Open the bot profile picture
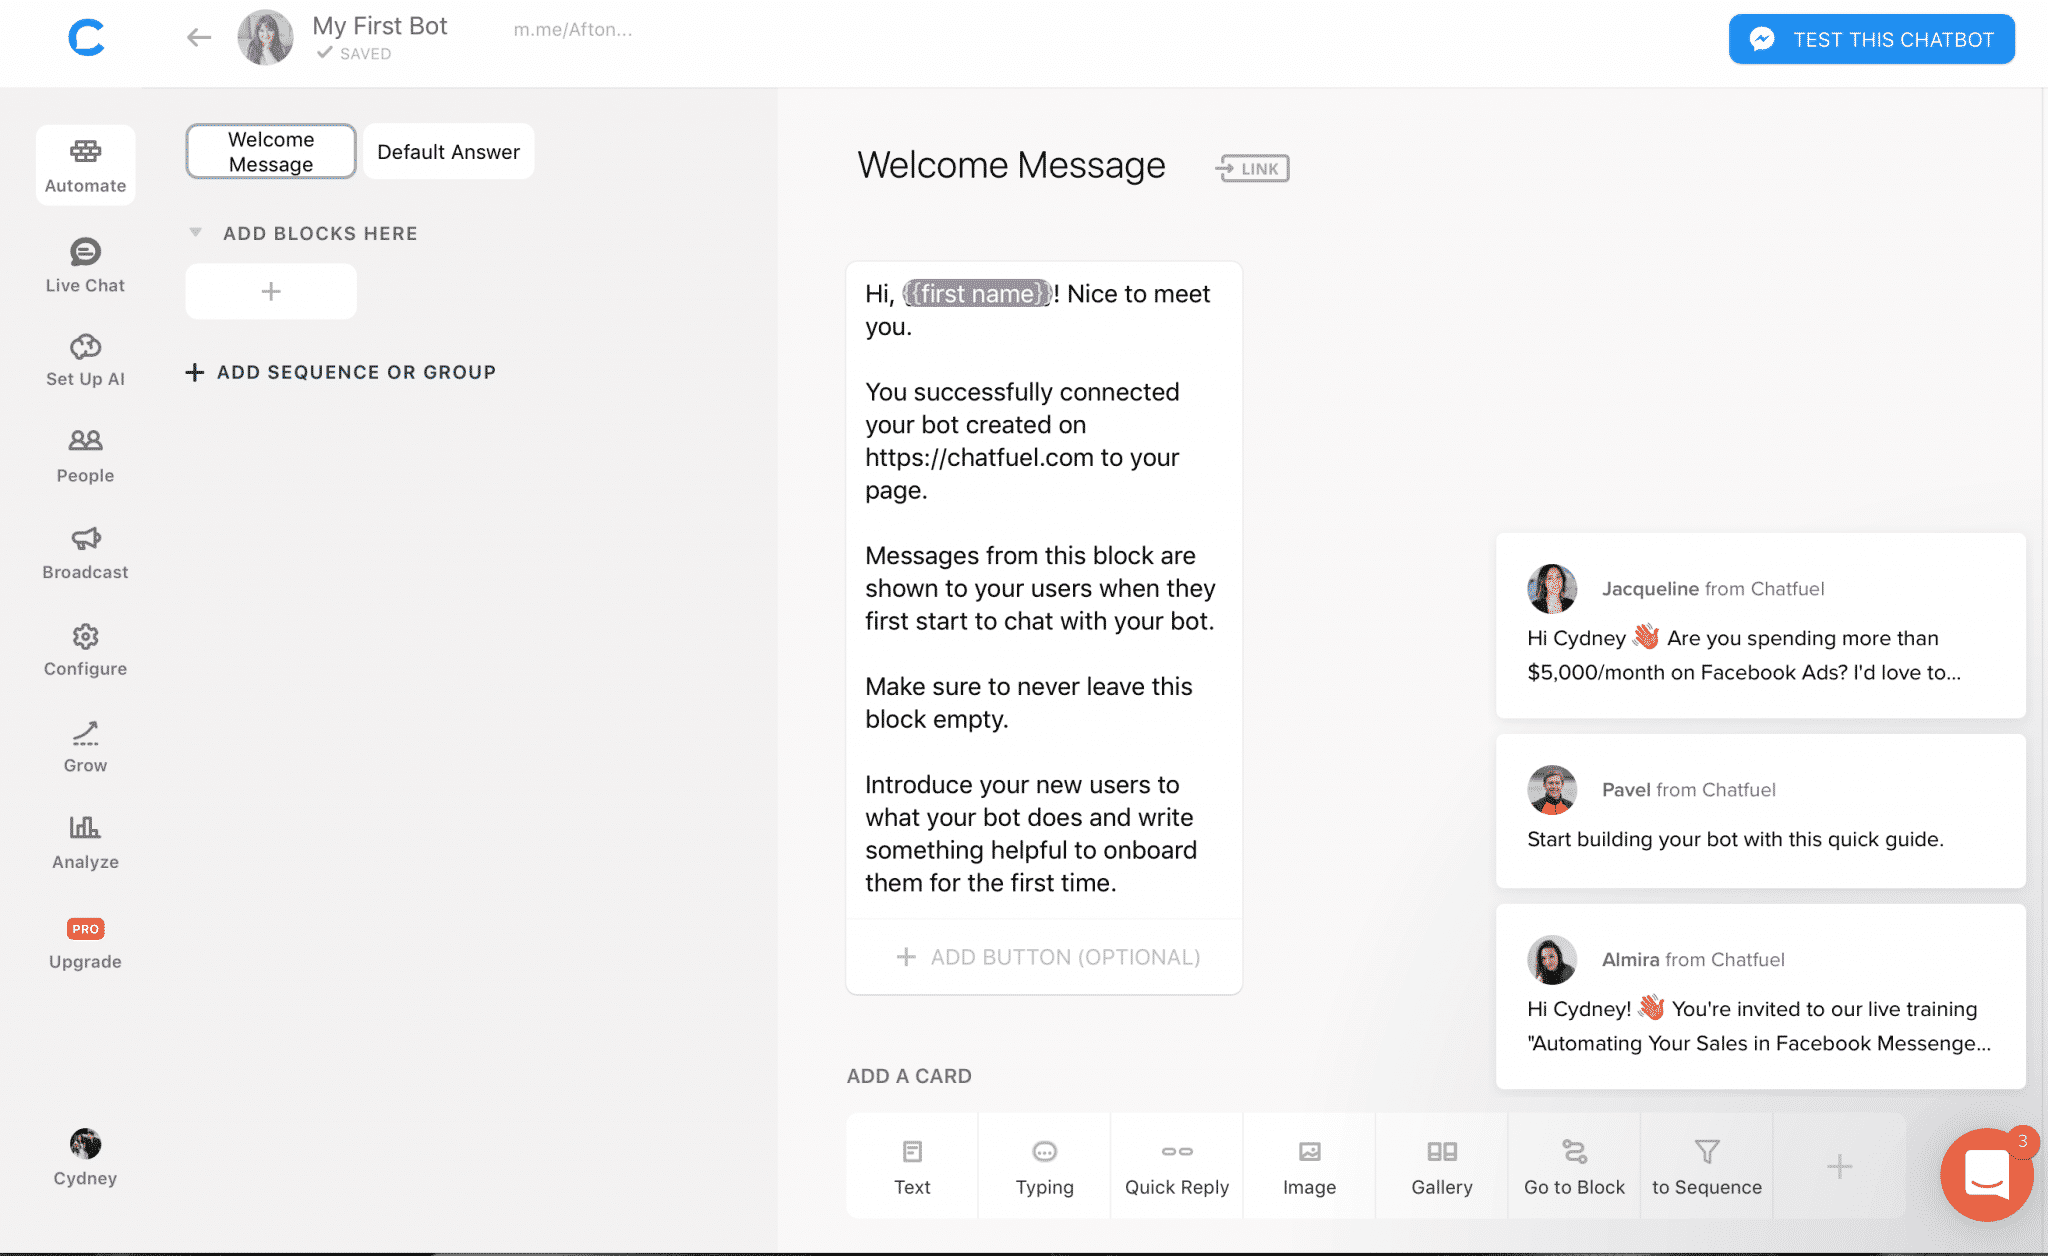Screen dimensions: 2048x1256 click(265, 38)
